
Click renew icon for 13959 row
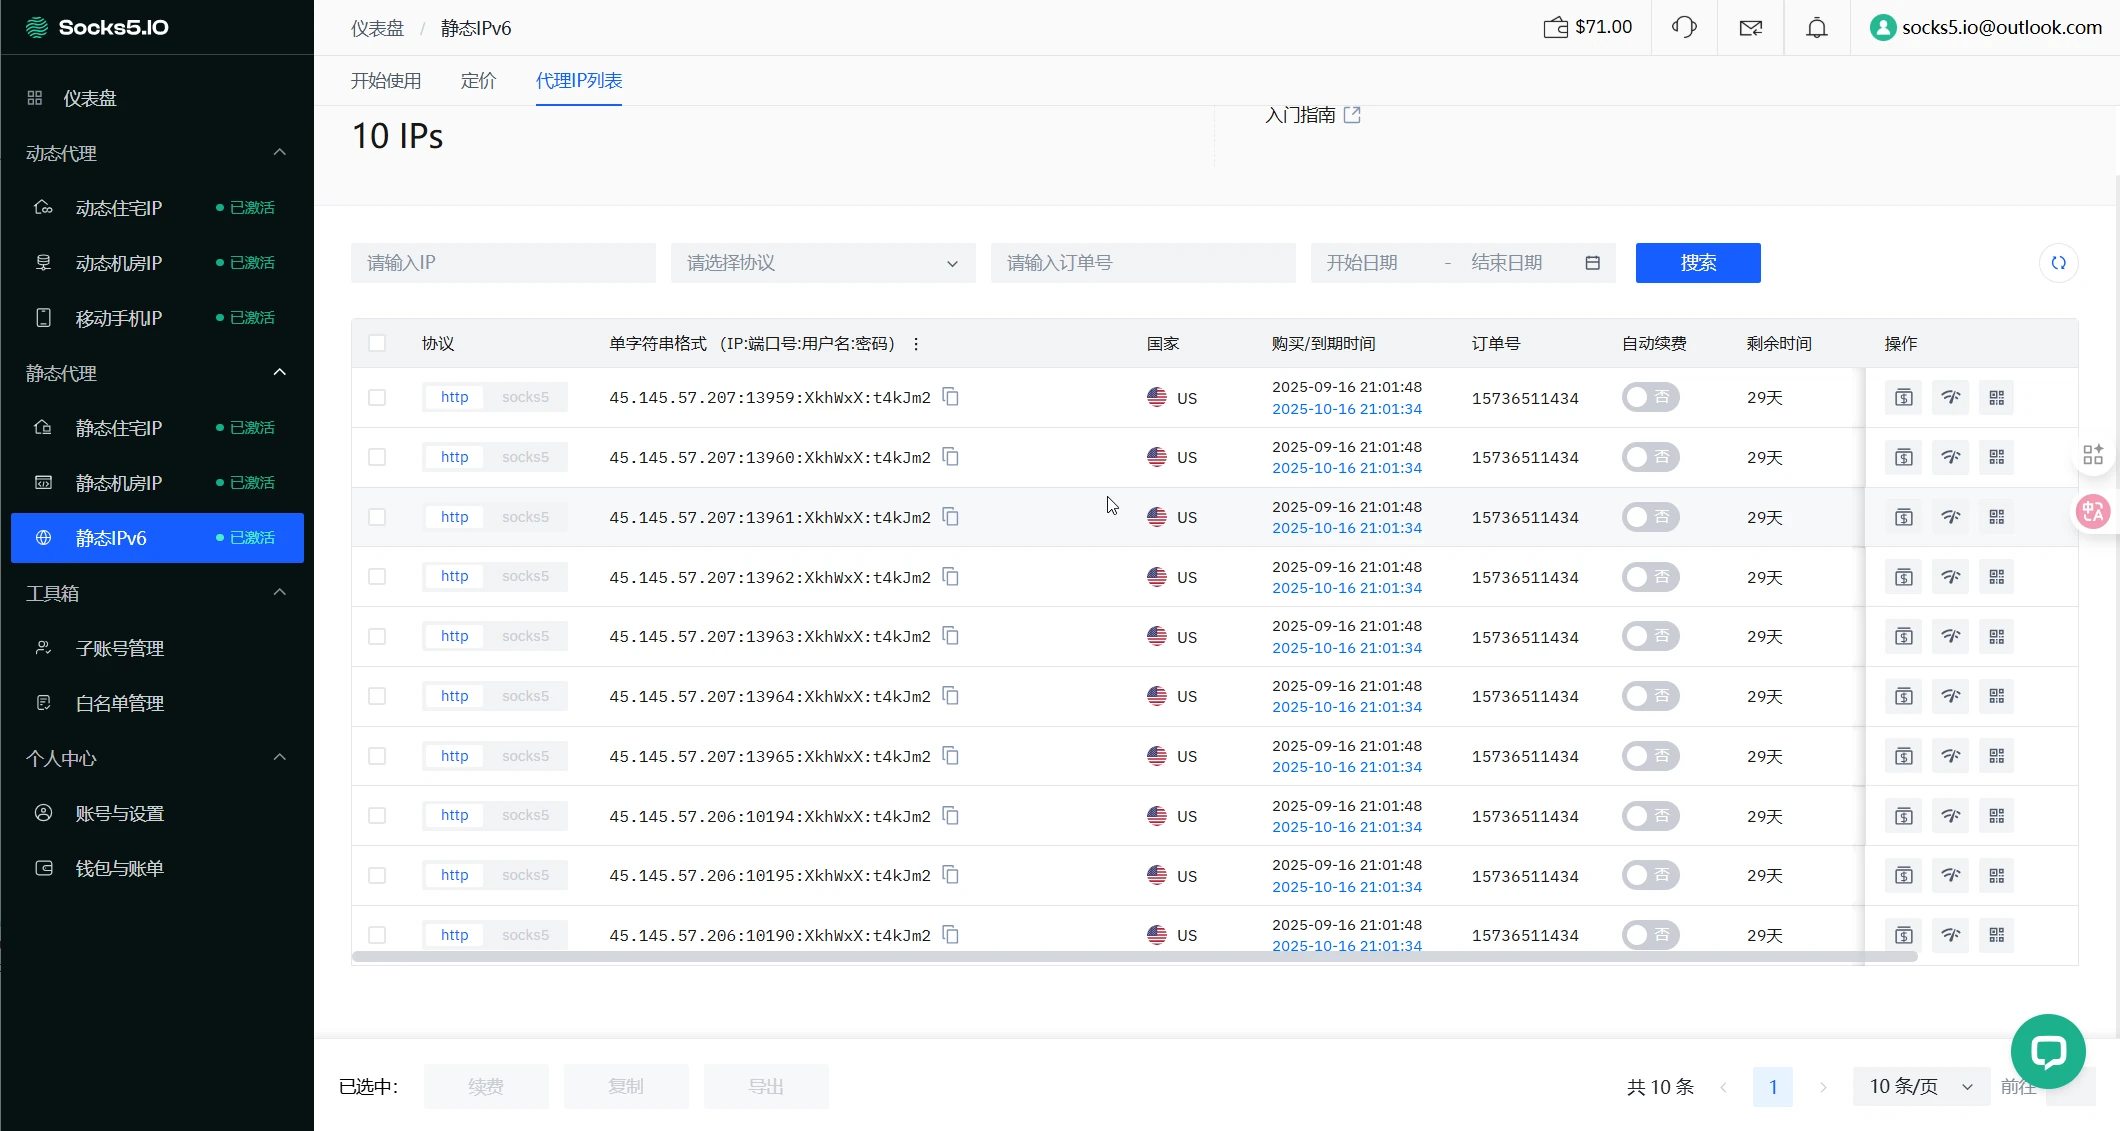tap(1904, 398)
